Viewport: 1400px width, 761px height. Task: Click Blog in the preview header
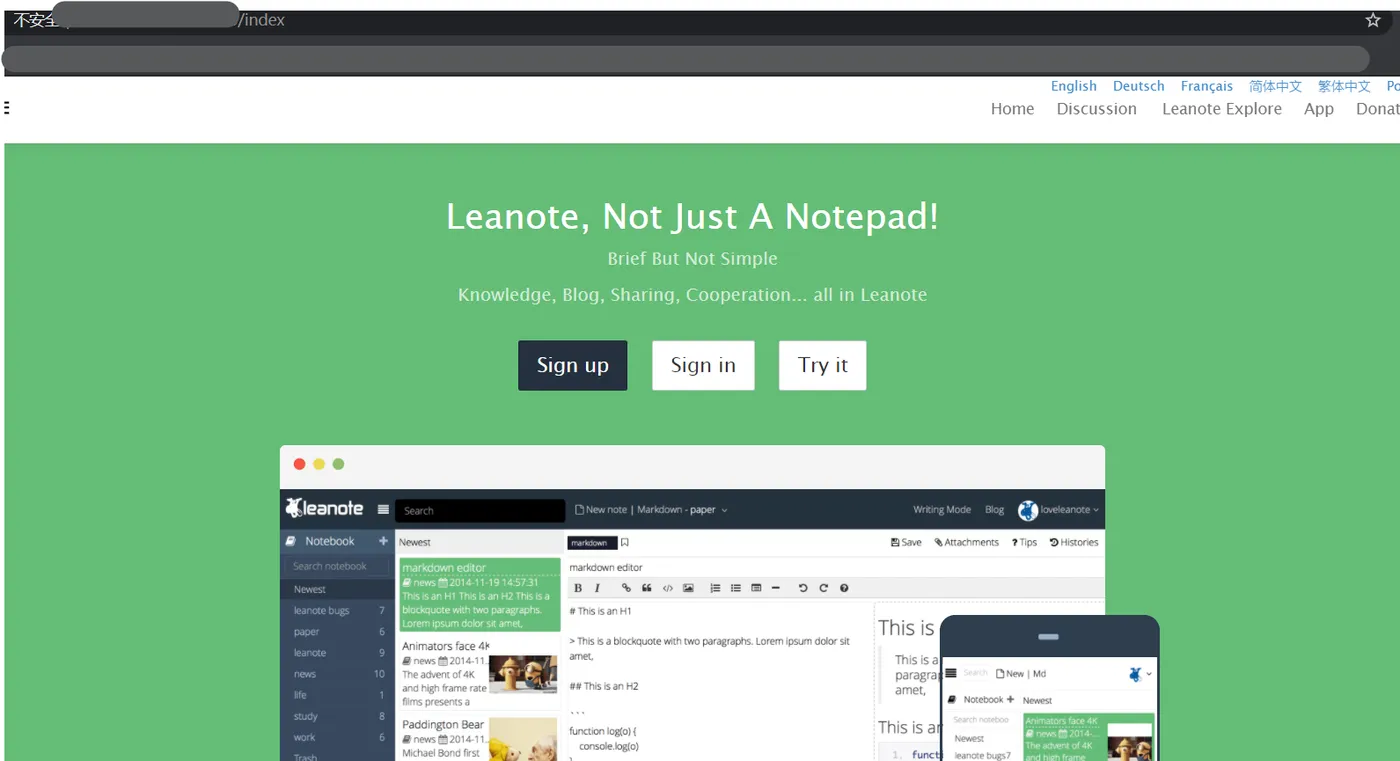coord(994,510)
